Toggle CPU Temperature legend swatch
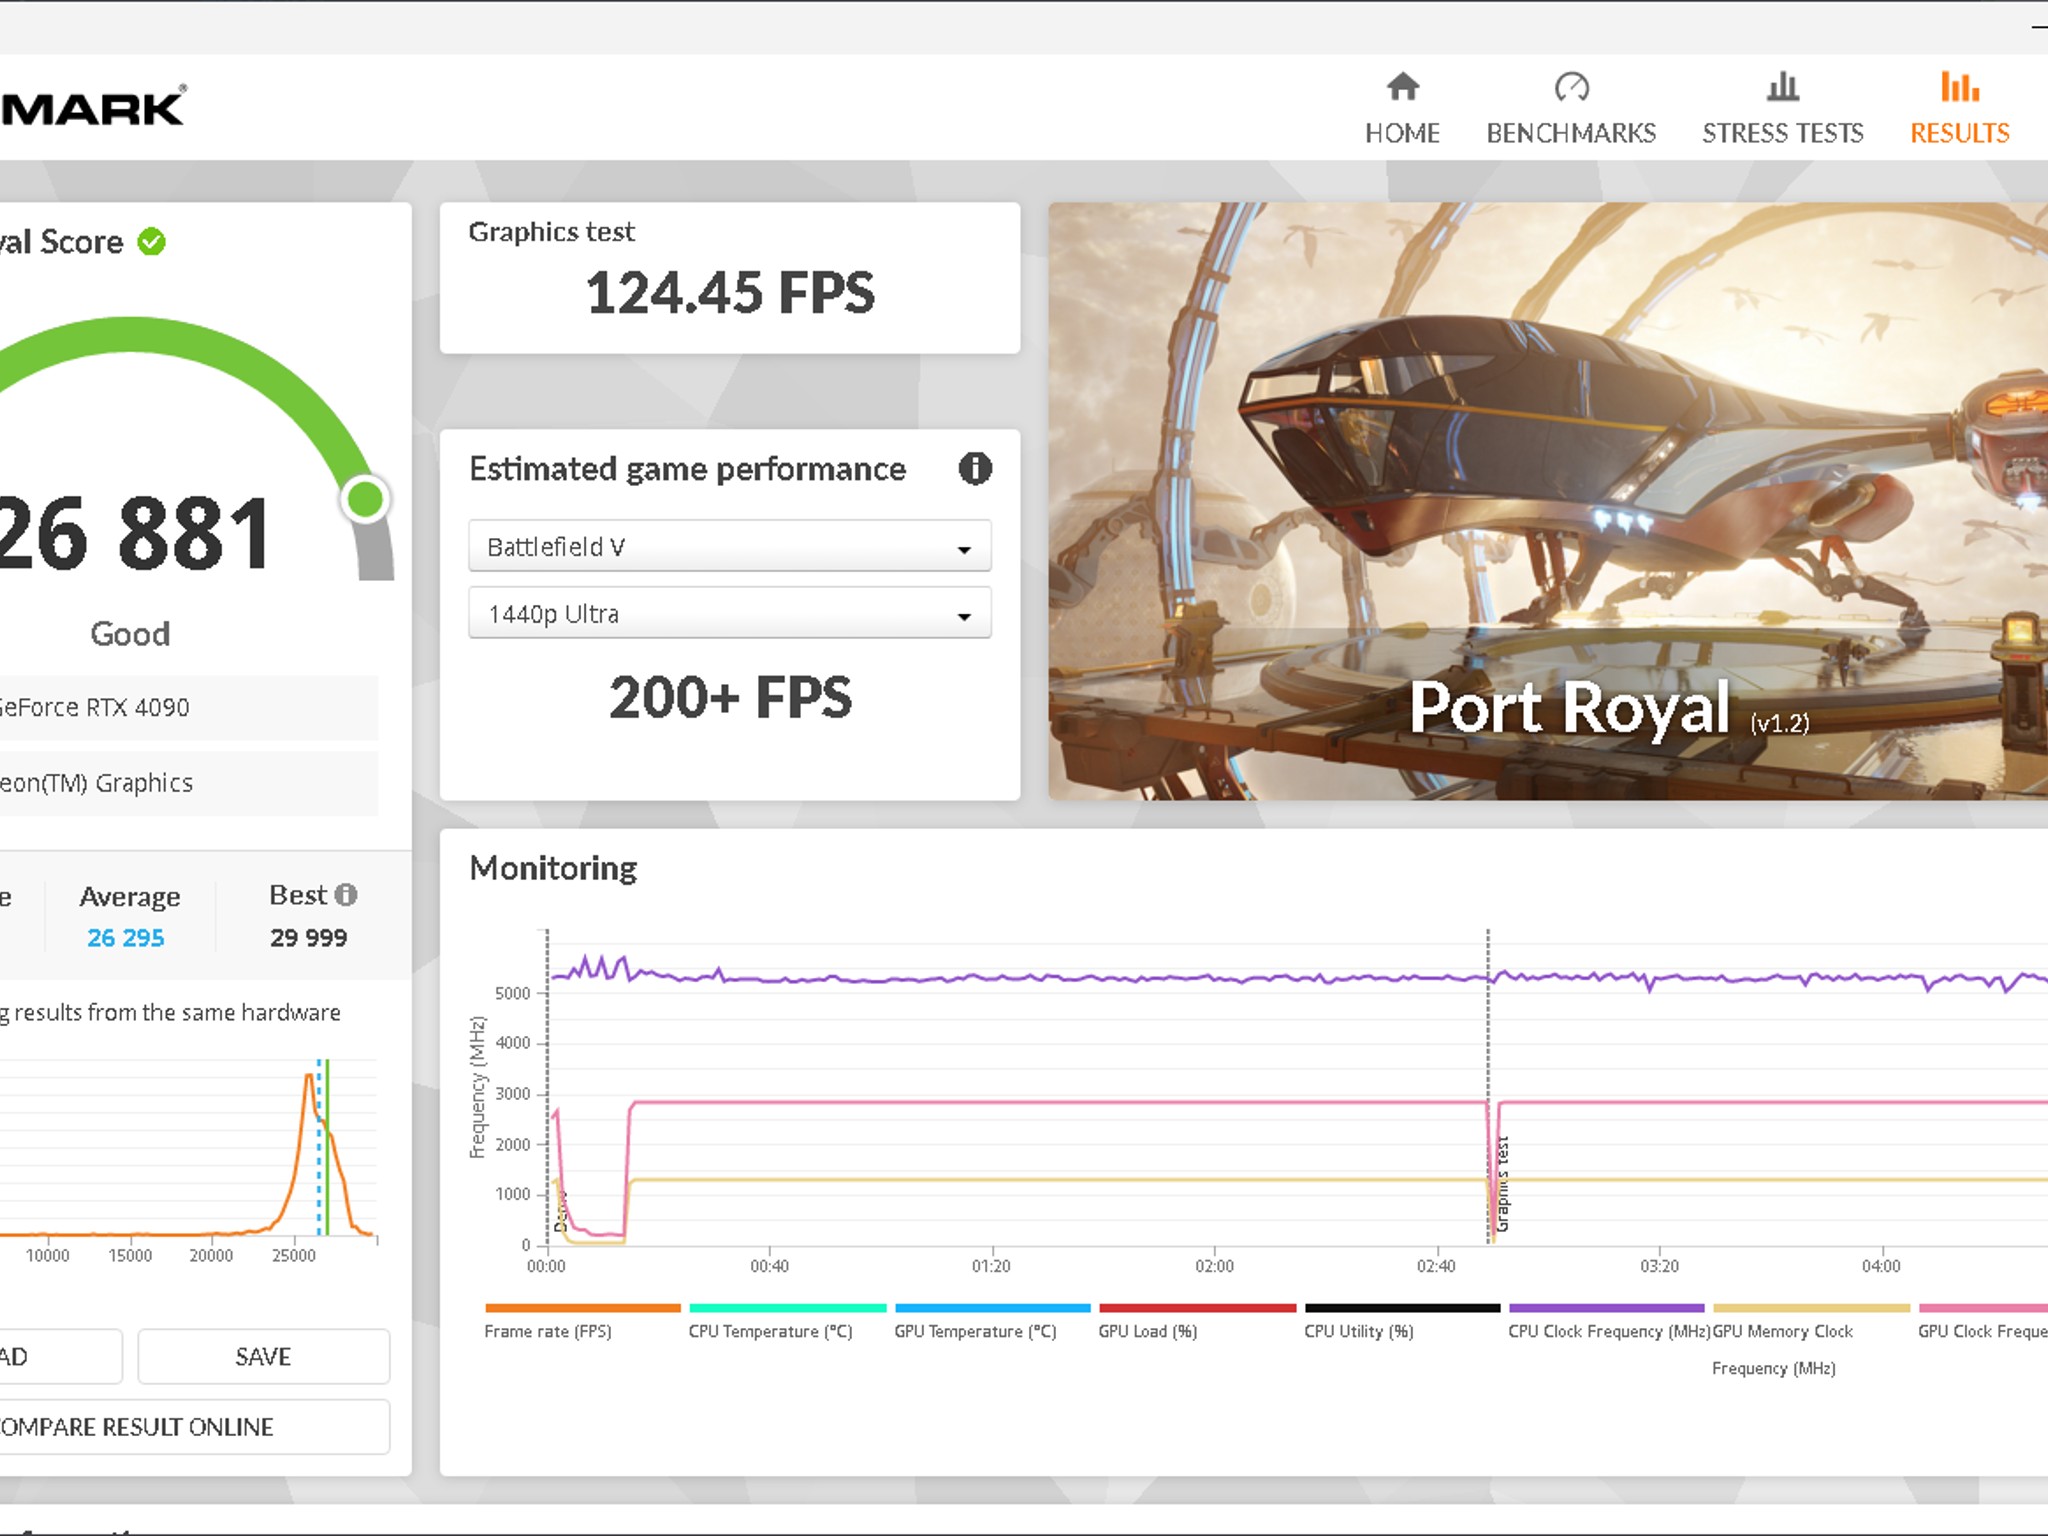The image size is (2048, 1536). [788, 1308]
